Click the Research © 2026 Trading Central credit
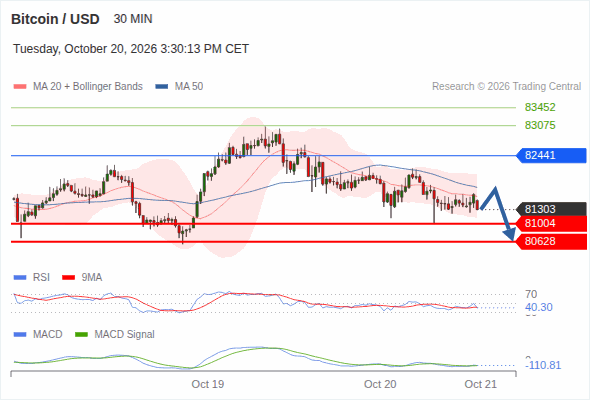Screen dimensions: 590x400 pyautogui.click(x=506, y=87)
